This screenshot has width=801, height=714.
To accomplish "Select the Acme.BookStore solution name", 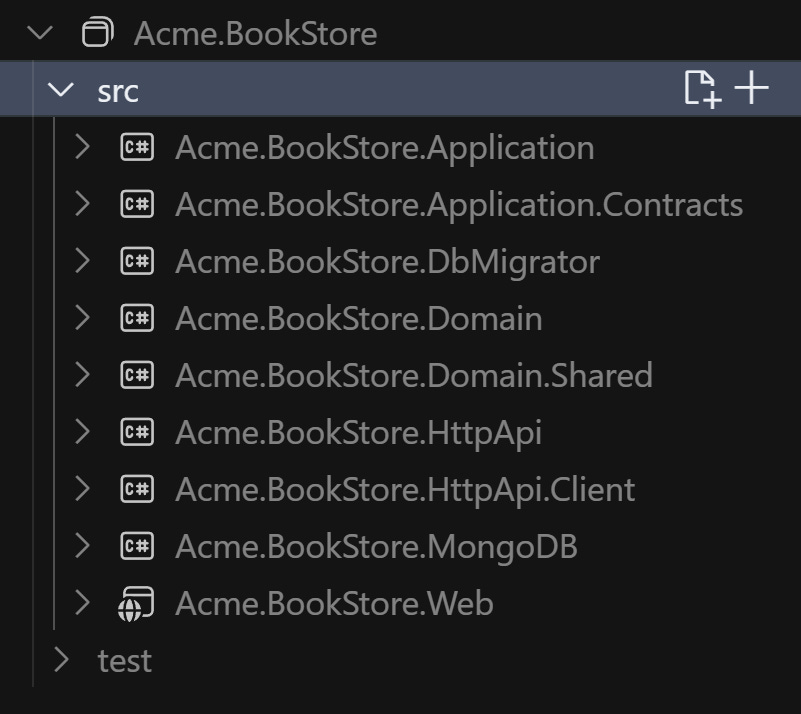I will coord(255,34).
